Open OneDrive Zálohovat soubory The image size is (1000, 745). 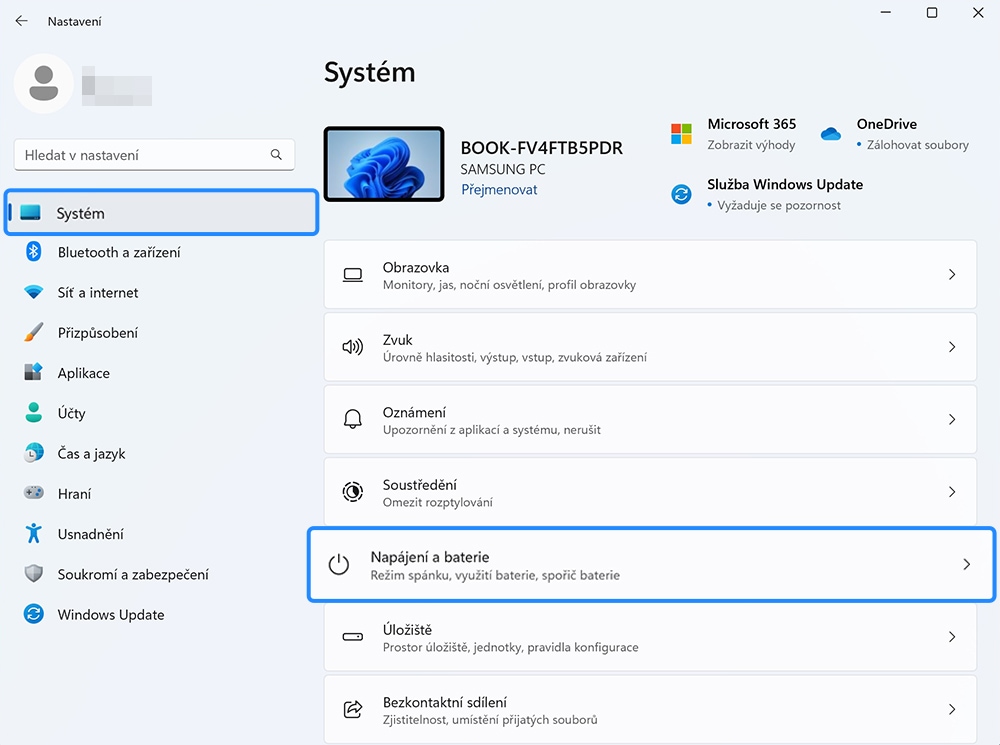pyautogui.click(x=917, y=145)
